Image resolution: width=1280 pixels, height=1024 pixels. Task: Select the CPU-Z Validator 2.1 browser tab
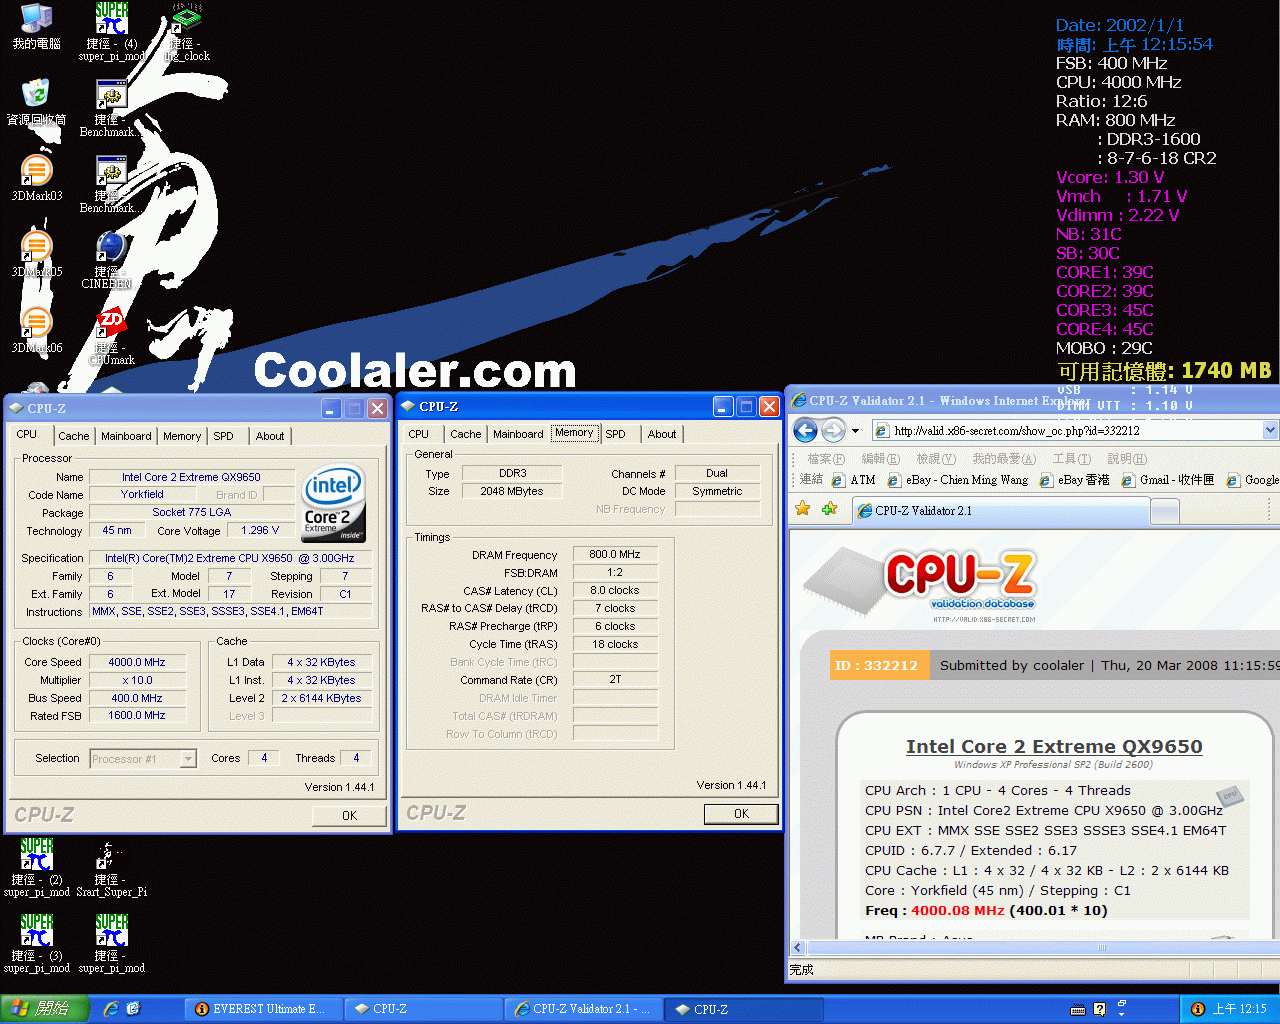coord(1000,511)
